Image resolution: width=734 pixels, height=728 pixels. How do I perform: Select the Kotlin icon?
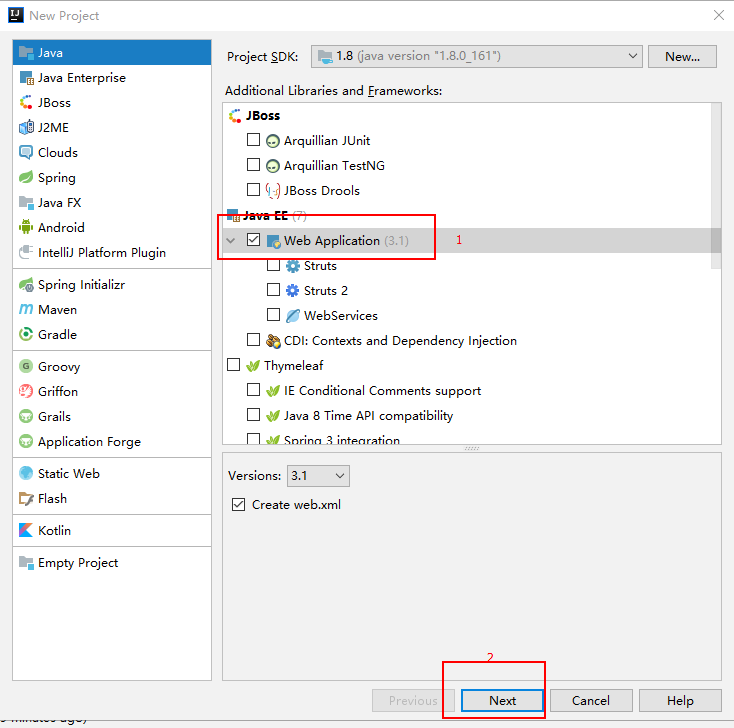click(26, 530)
